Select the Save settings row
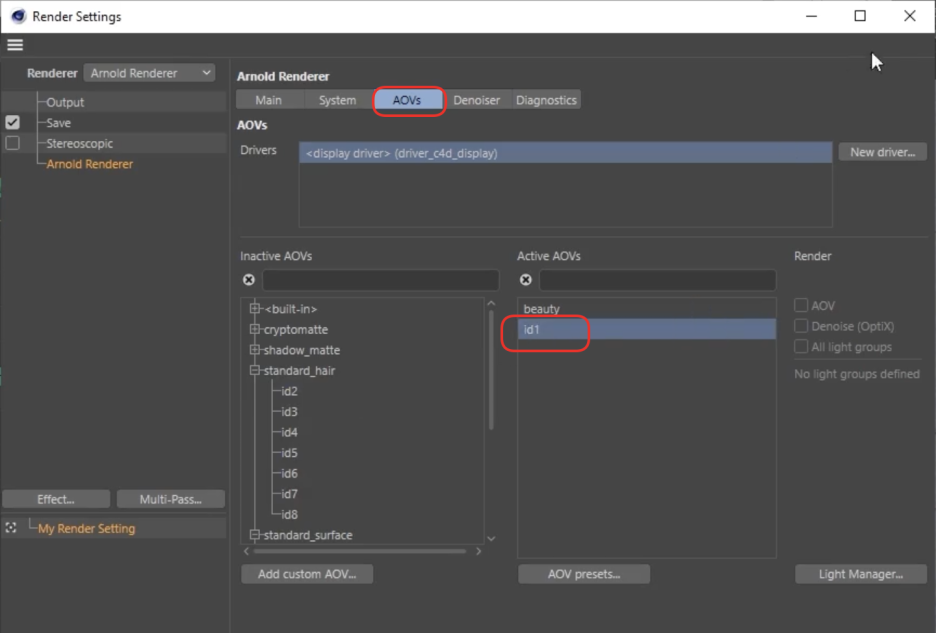The width and height of the screenshot is (936, 633). 58,122
